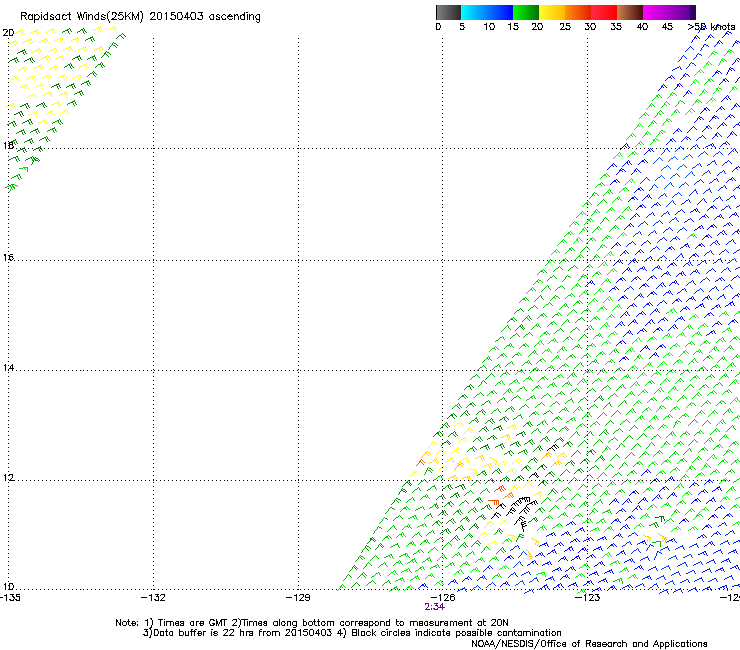Click the latitude label '18' on left axis

point(8,145)
